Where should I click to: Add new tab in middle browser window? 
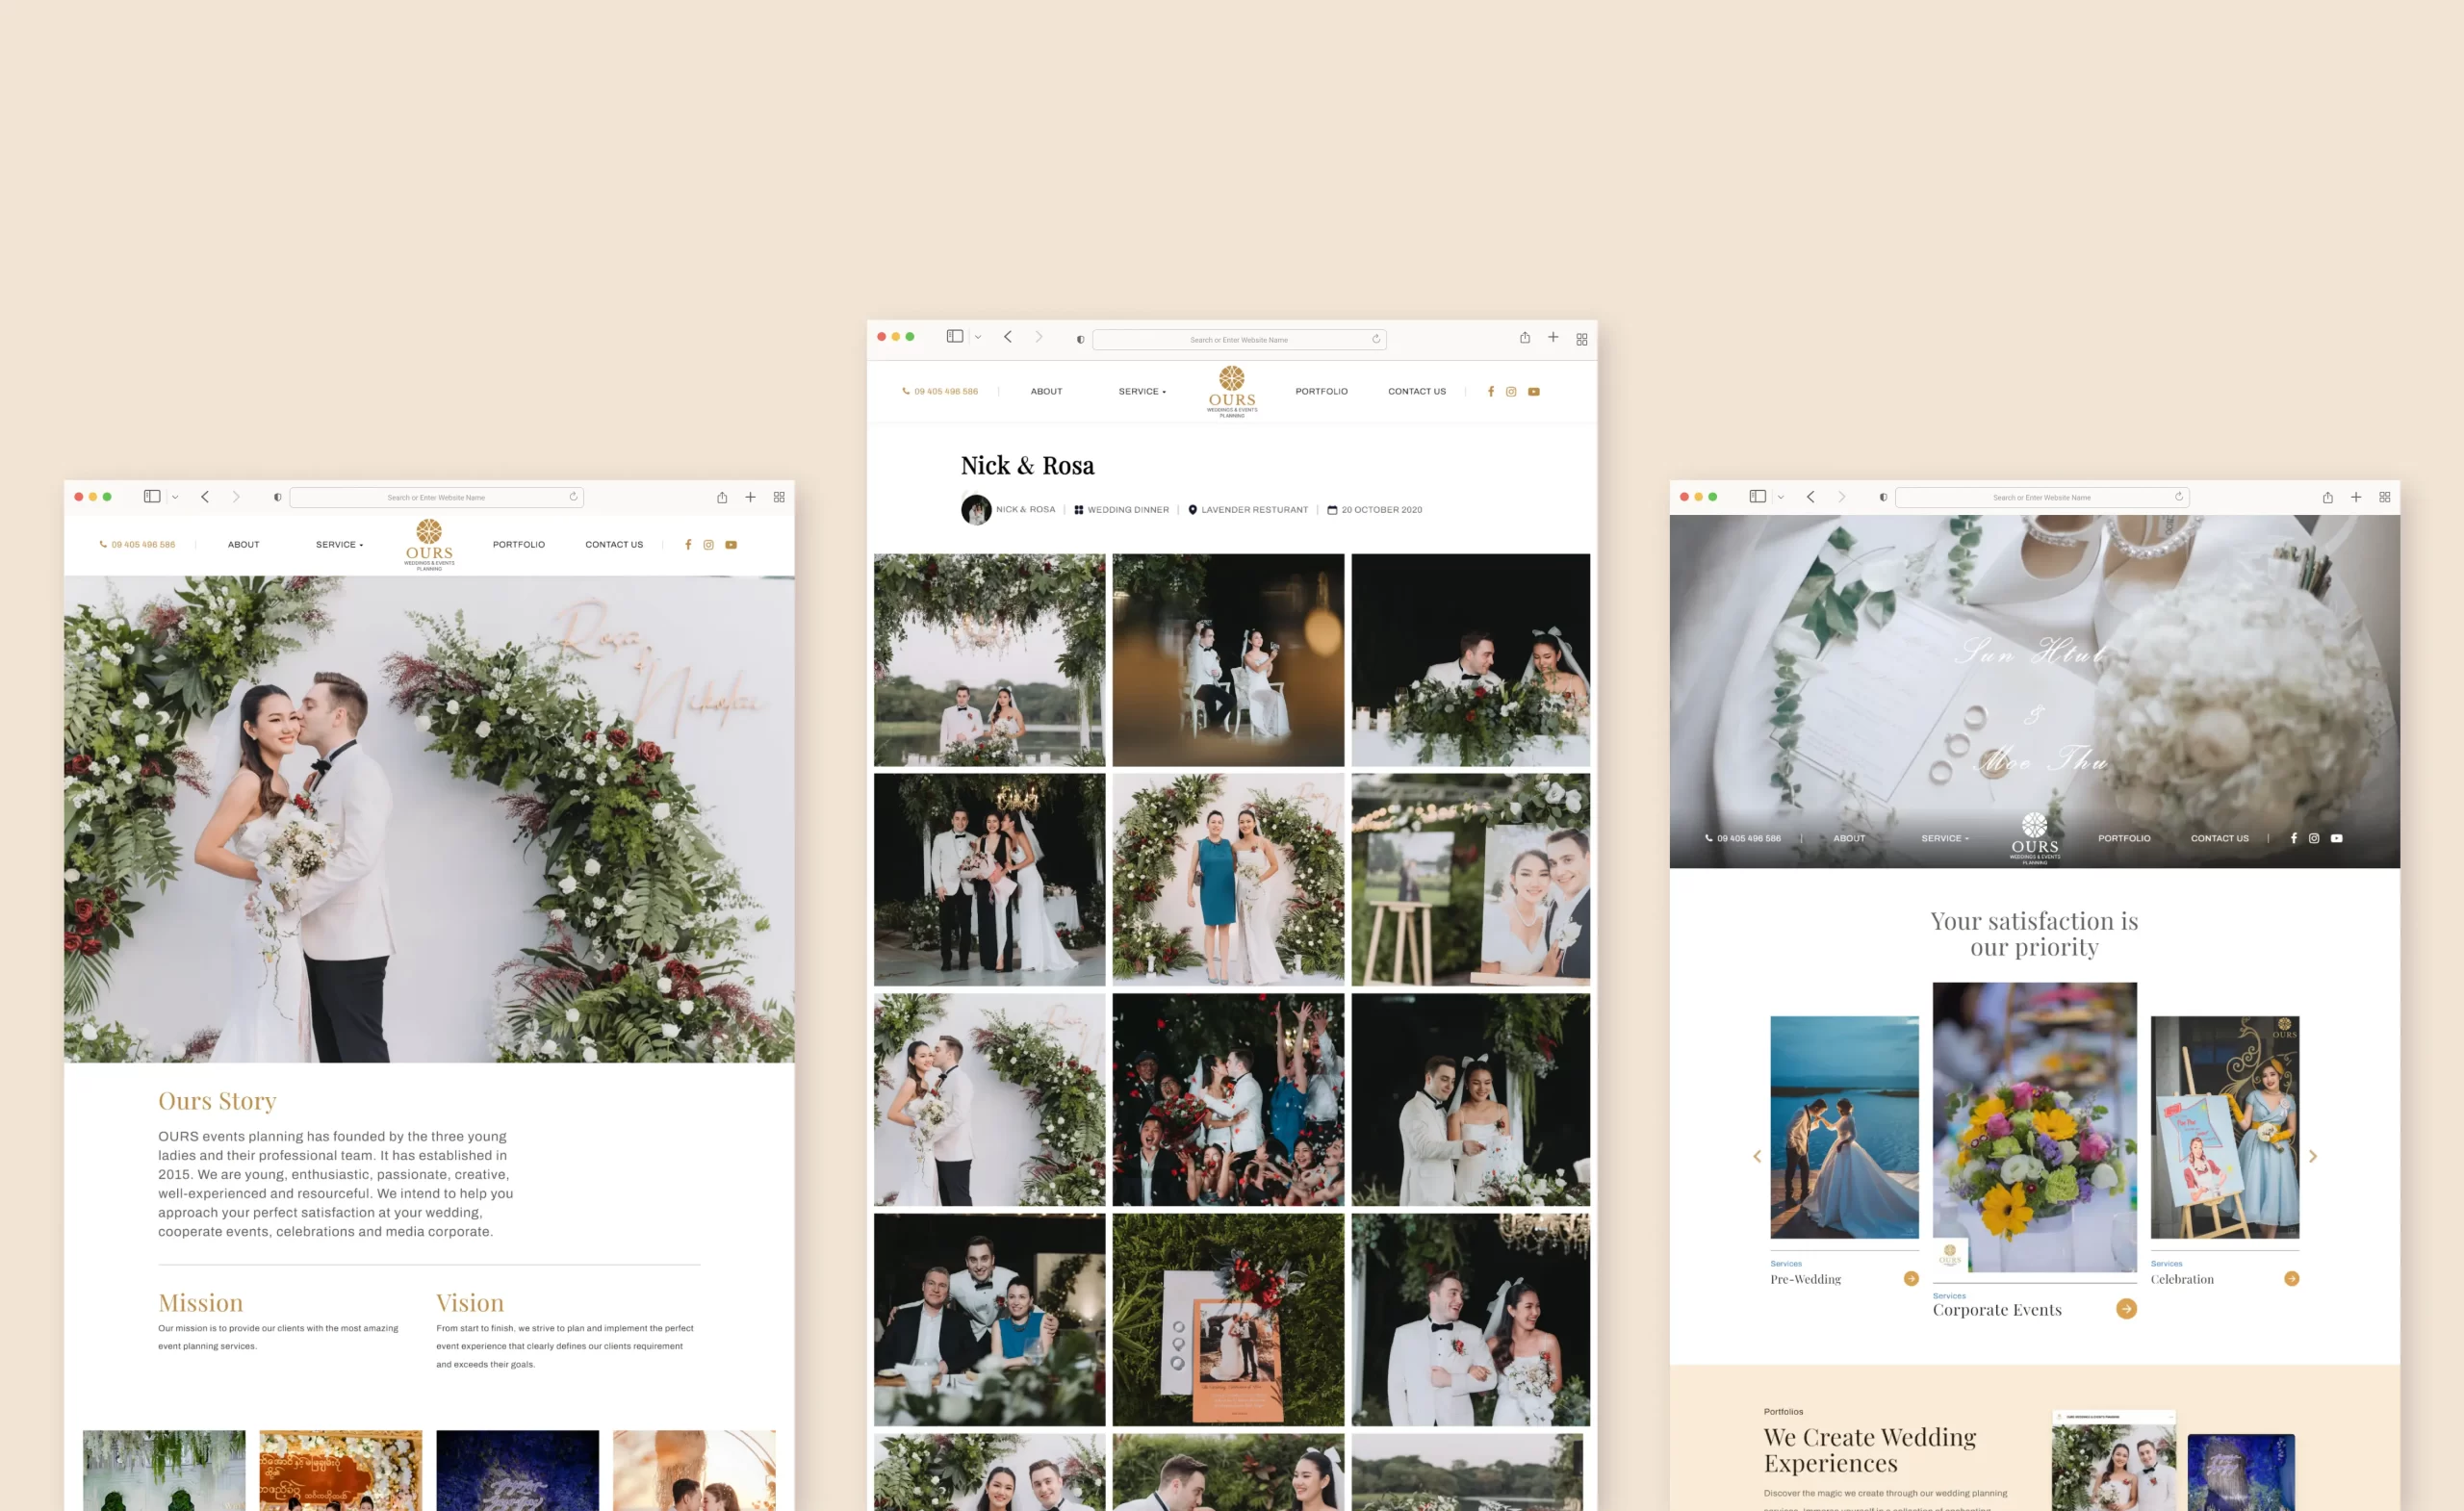(x=1553, y=338)
